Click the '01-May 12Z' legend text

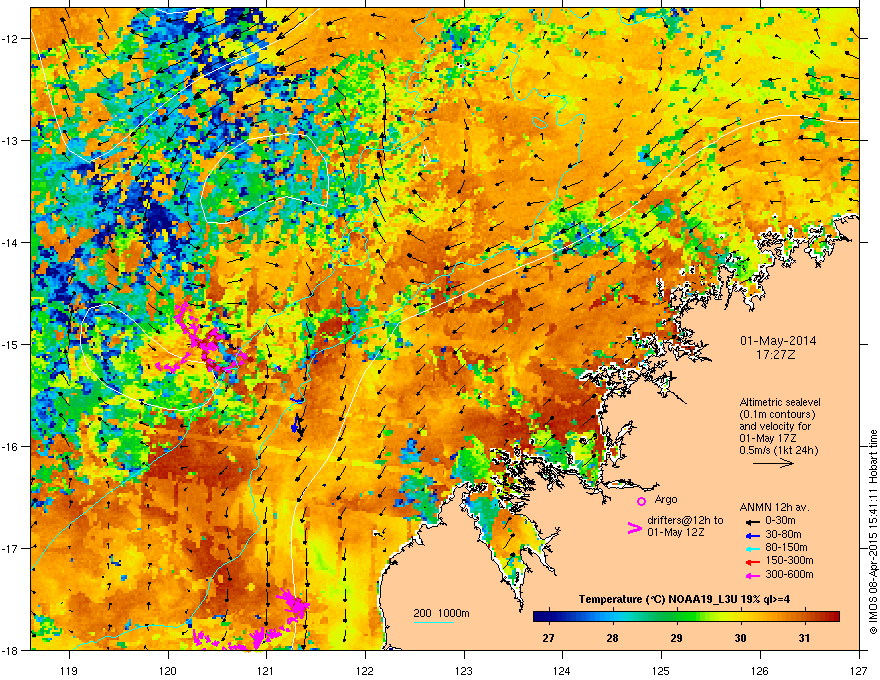click(675, 532)
